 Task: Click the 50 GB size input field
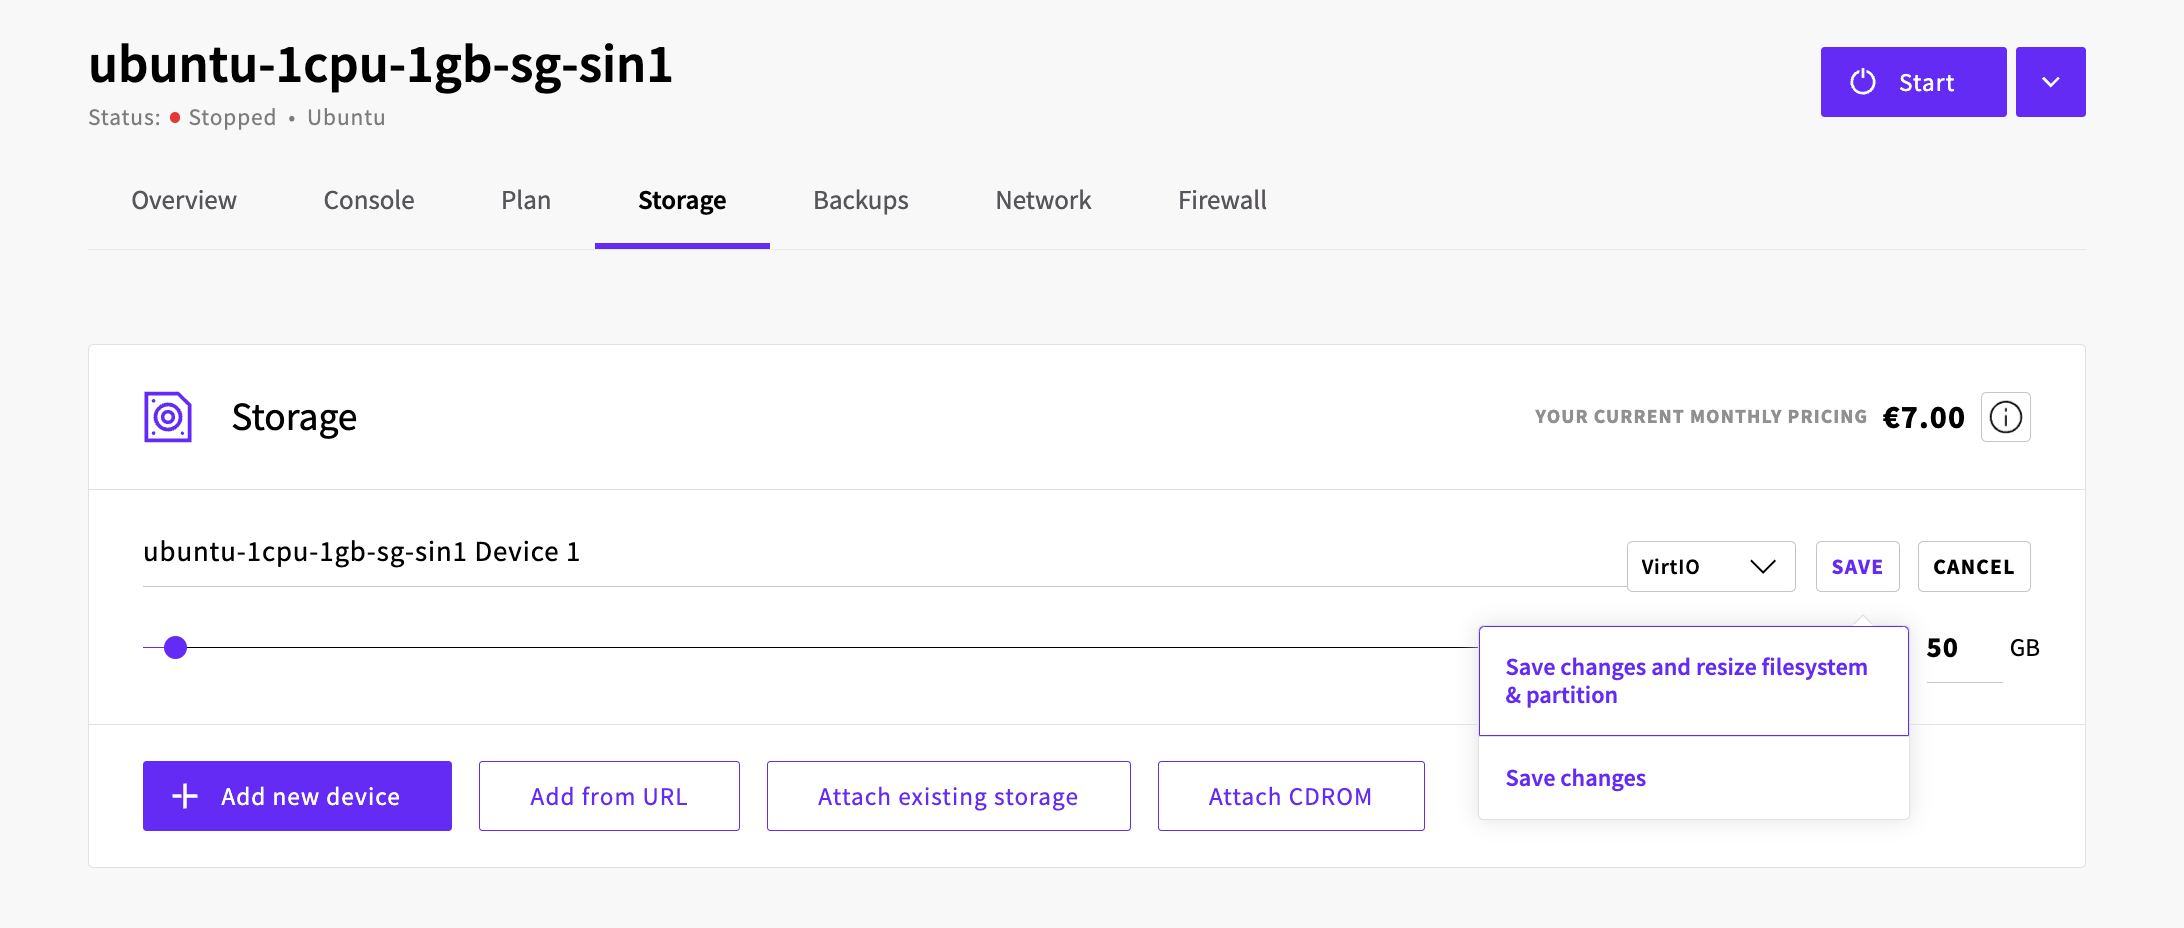tap(1964, 649)
